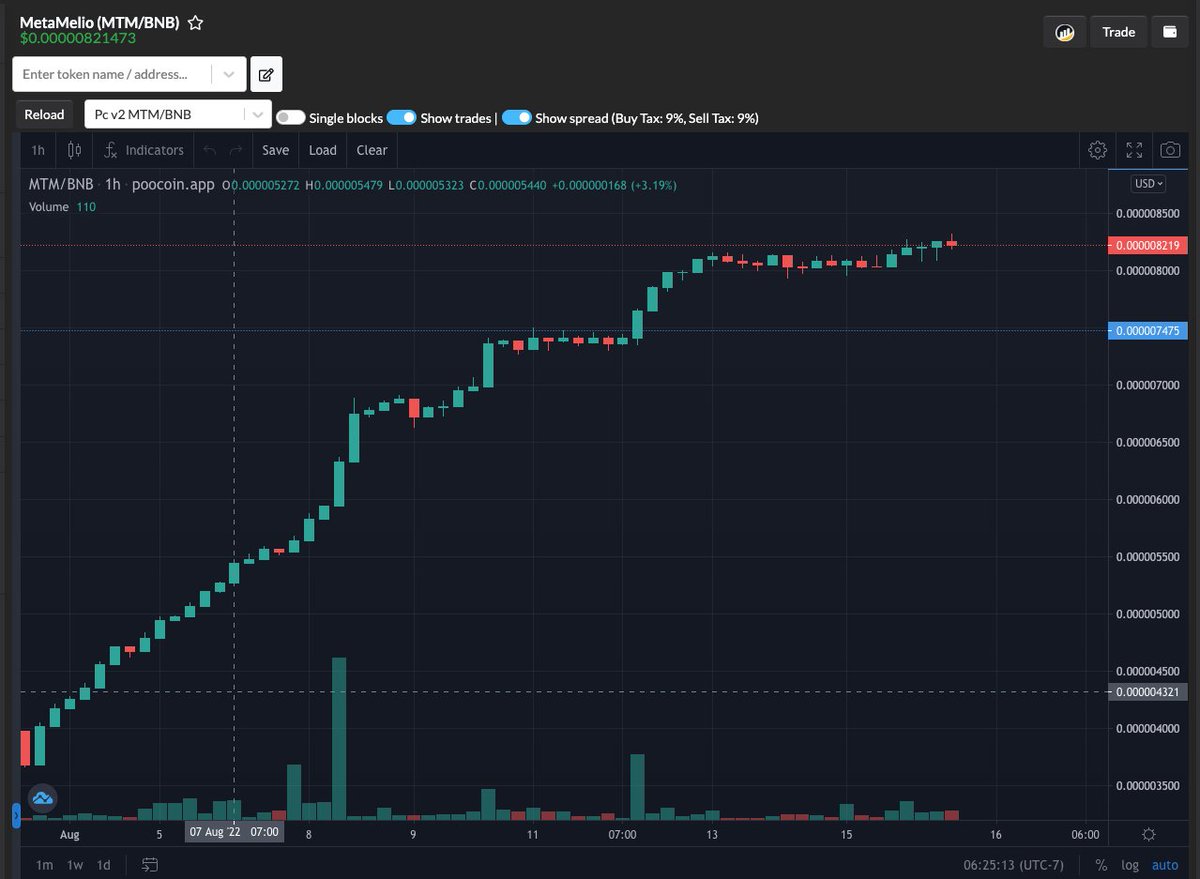The image size is (1200, 879).
Task: Click Save in the chart toolbar
Action: [x=275, y=150]
